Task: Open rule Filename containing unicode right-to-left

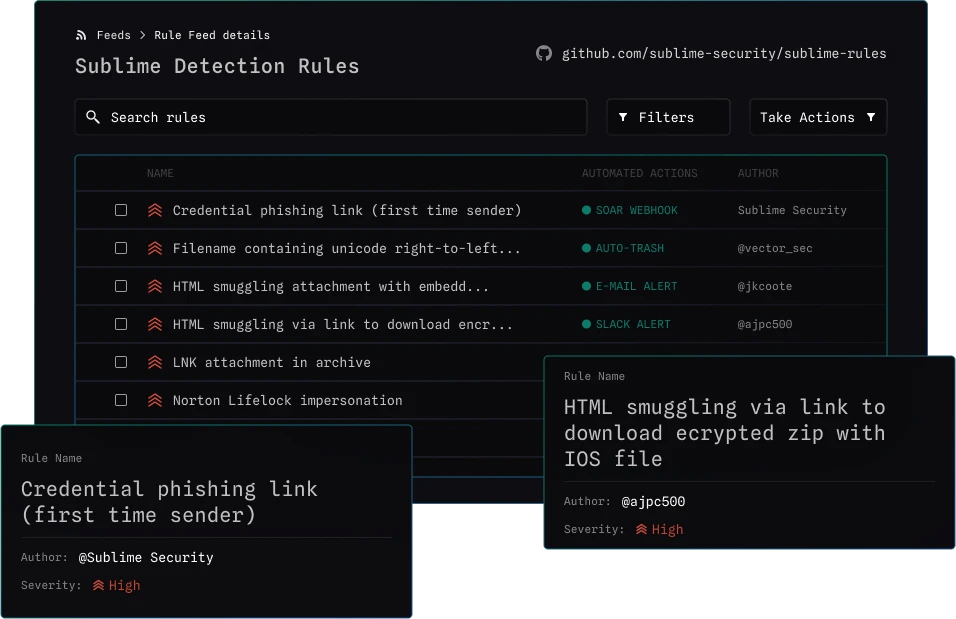Action: pyautogui.click(x=346, y=248)
